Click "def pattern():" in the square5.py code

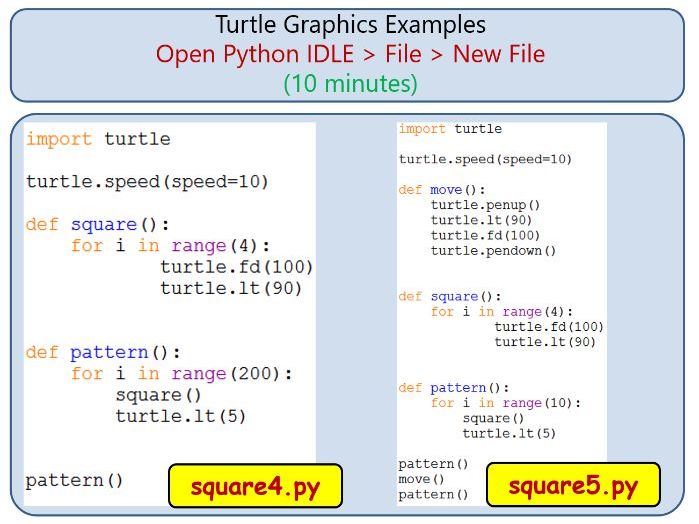point(454,388)
